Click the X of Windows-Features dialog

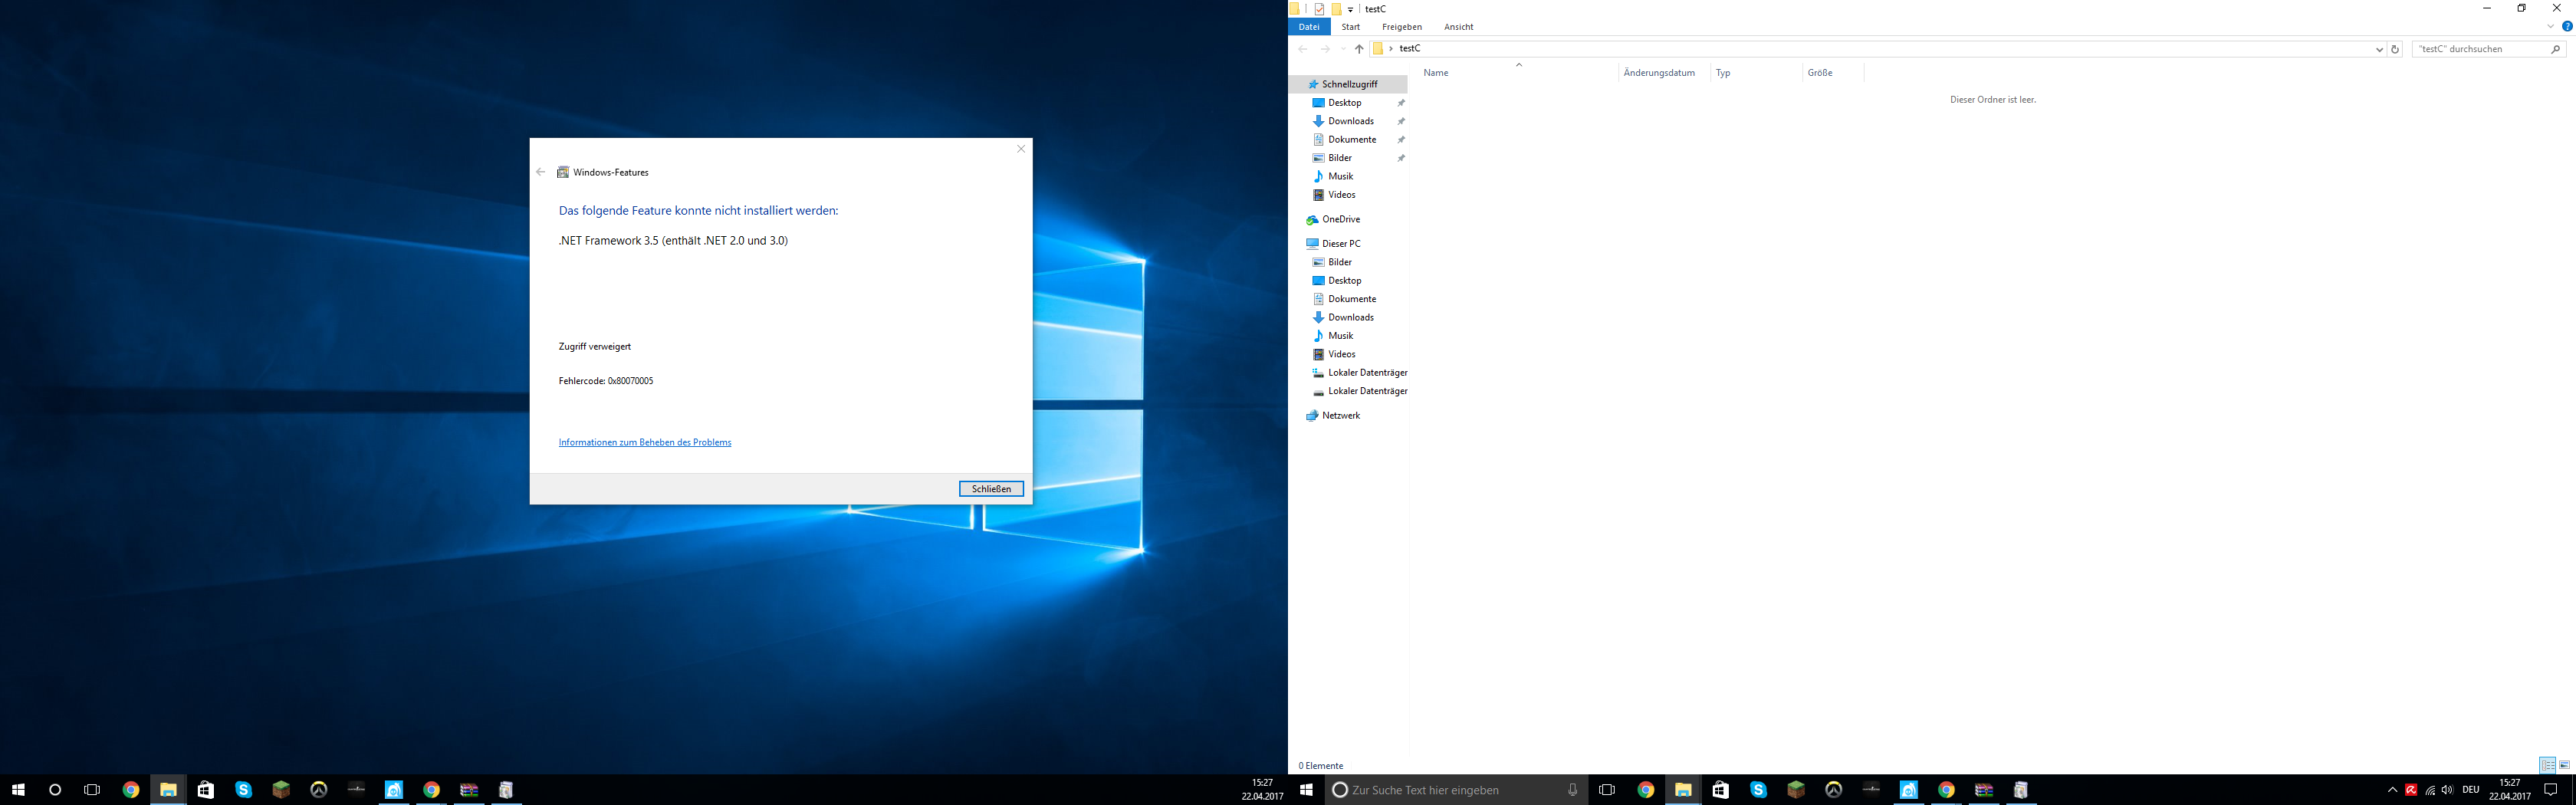(x=1021, y=149)
